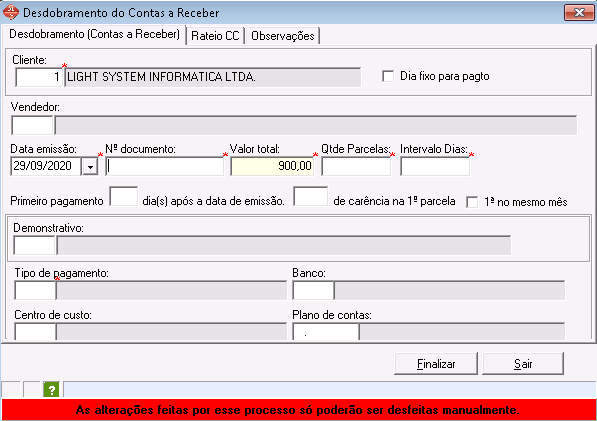The image size is (597, 421).
Task: Switch to the Rateio CC tab
Action: (x=215, y=36)
